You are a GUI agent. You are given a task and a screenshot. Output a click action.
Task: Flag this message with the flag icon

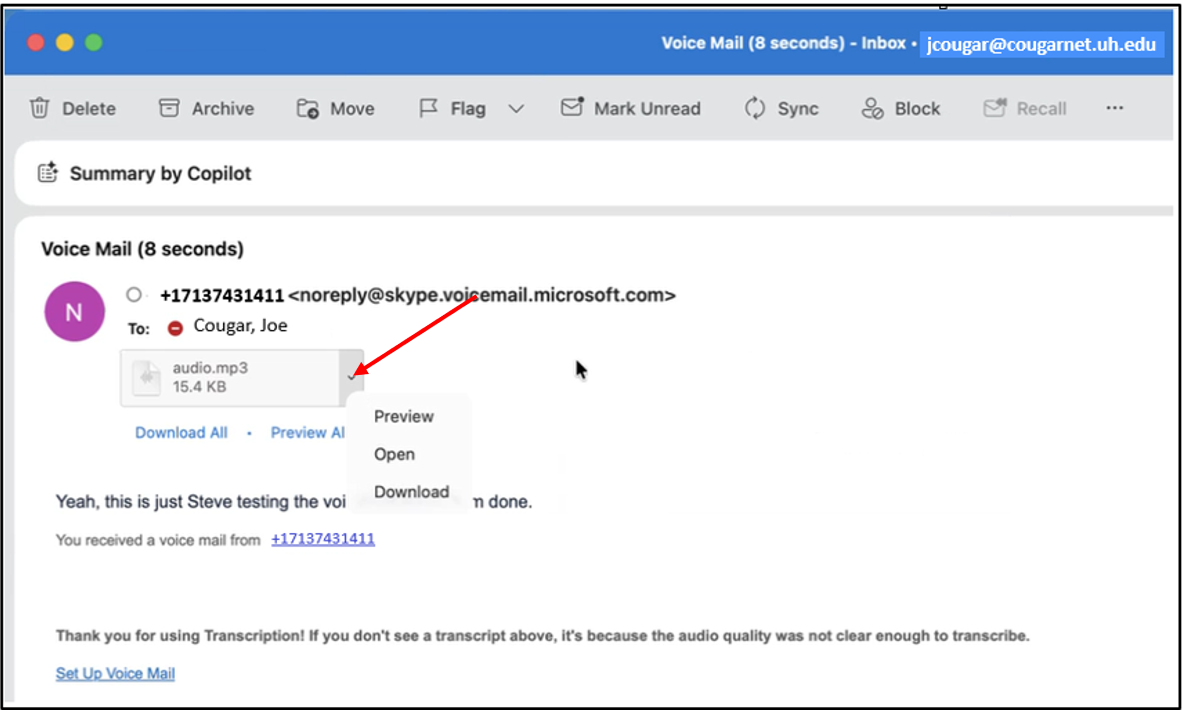[429, 109]
